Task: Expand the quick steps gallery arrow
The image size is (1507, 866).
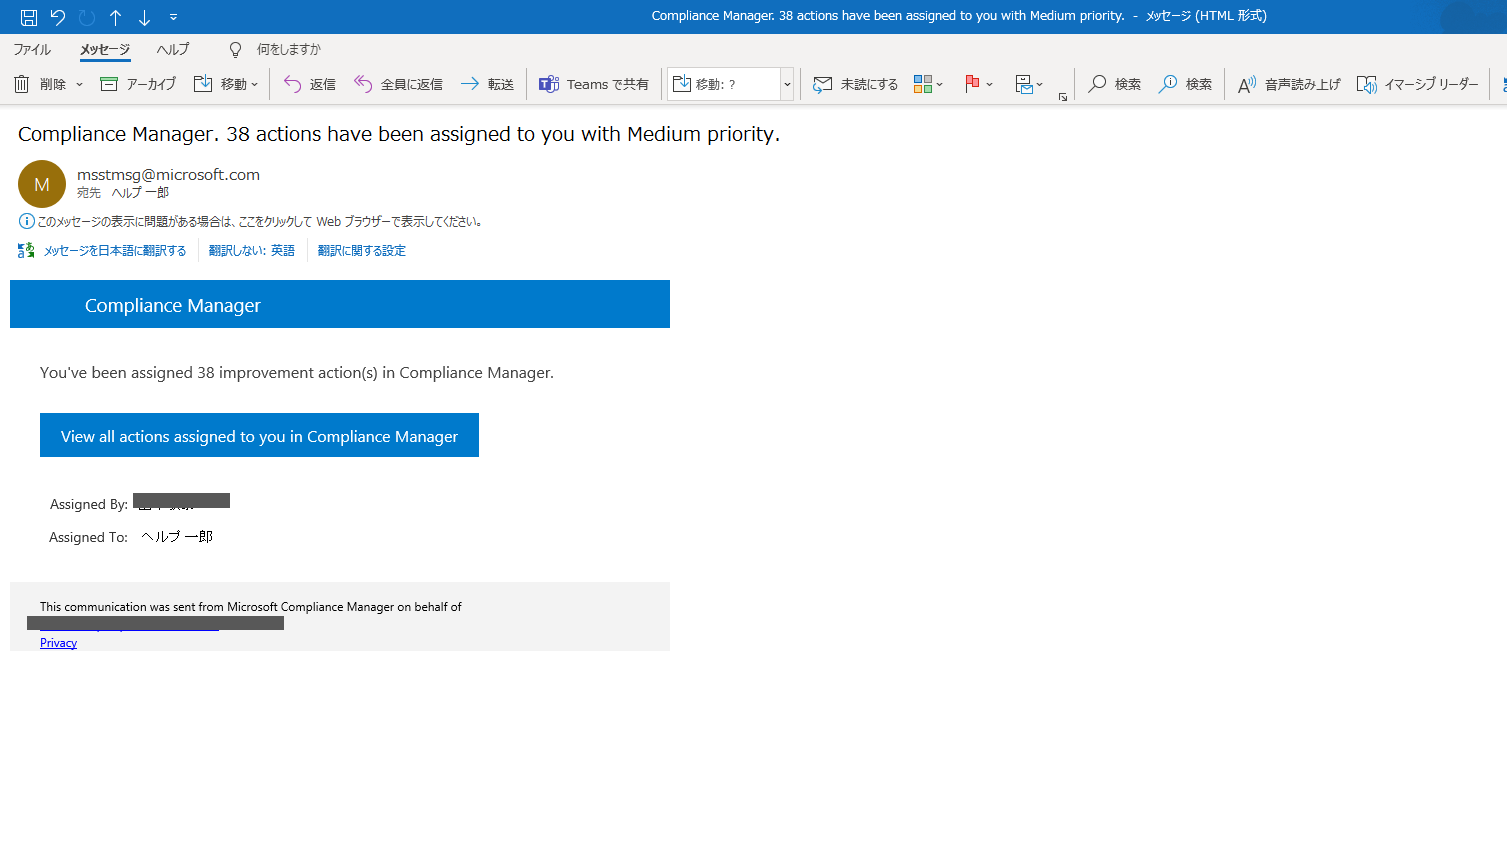Action: tap(787, 84)
